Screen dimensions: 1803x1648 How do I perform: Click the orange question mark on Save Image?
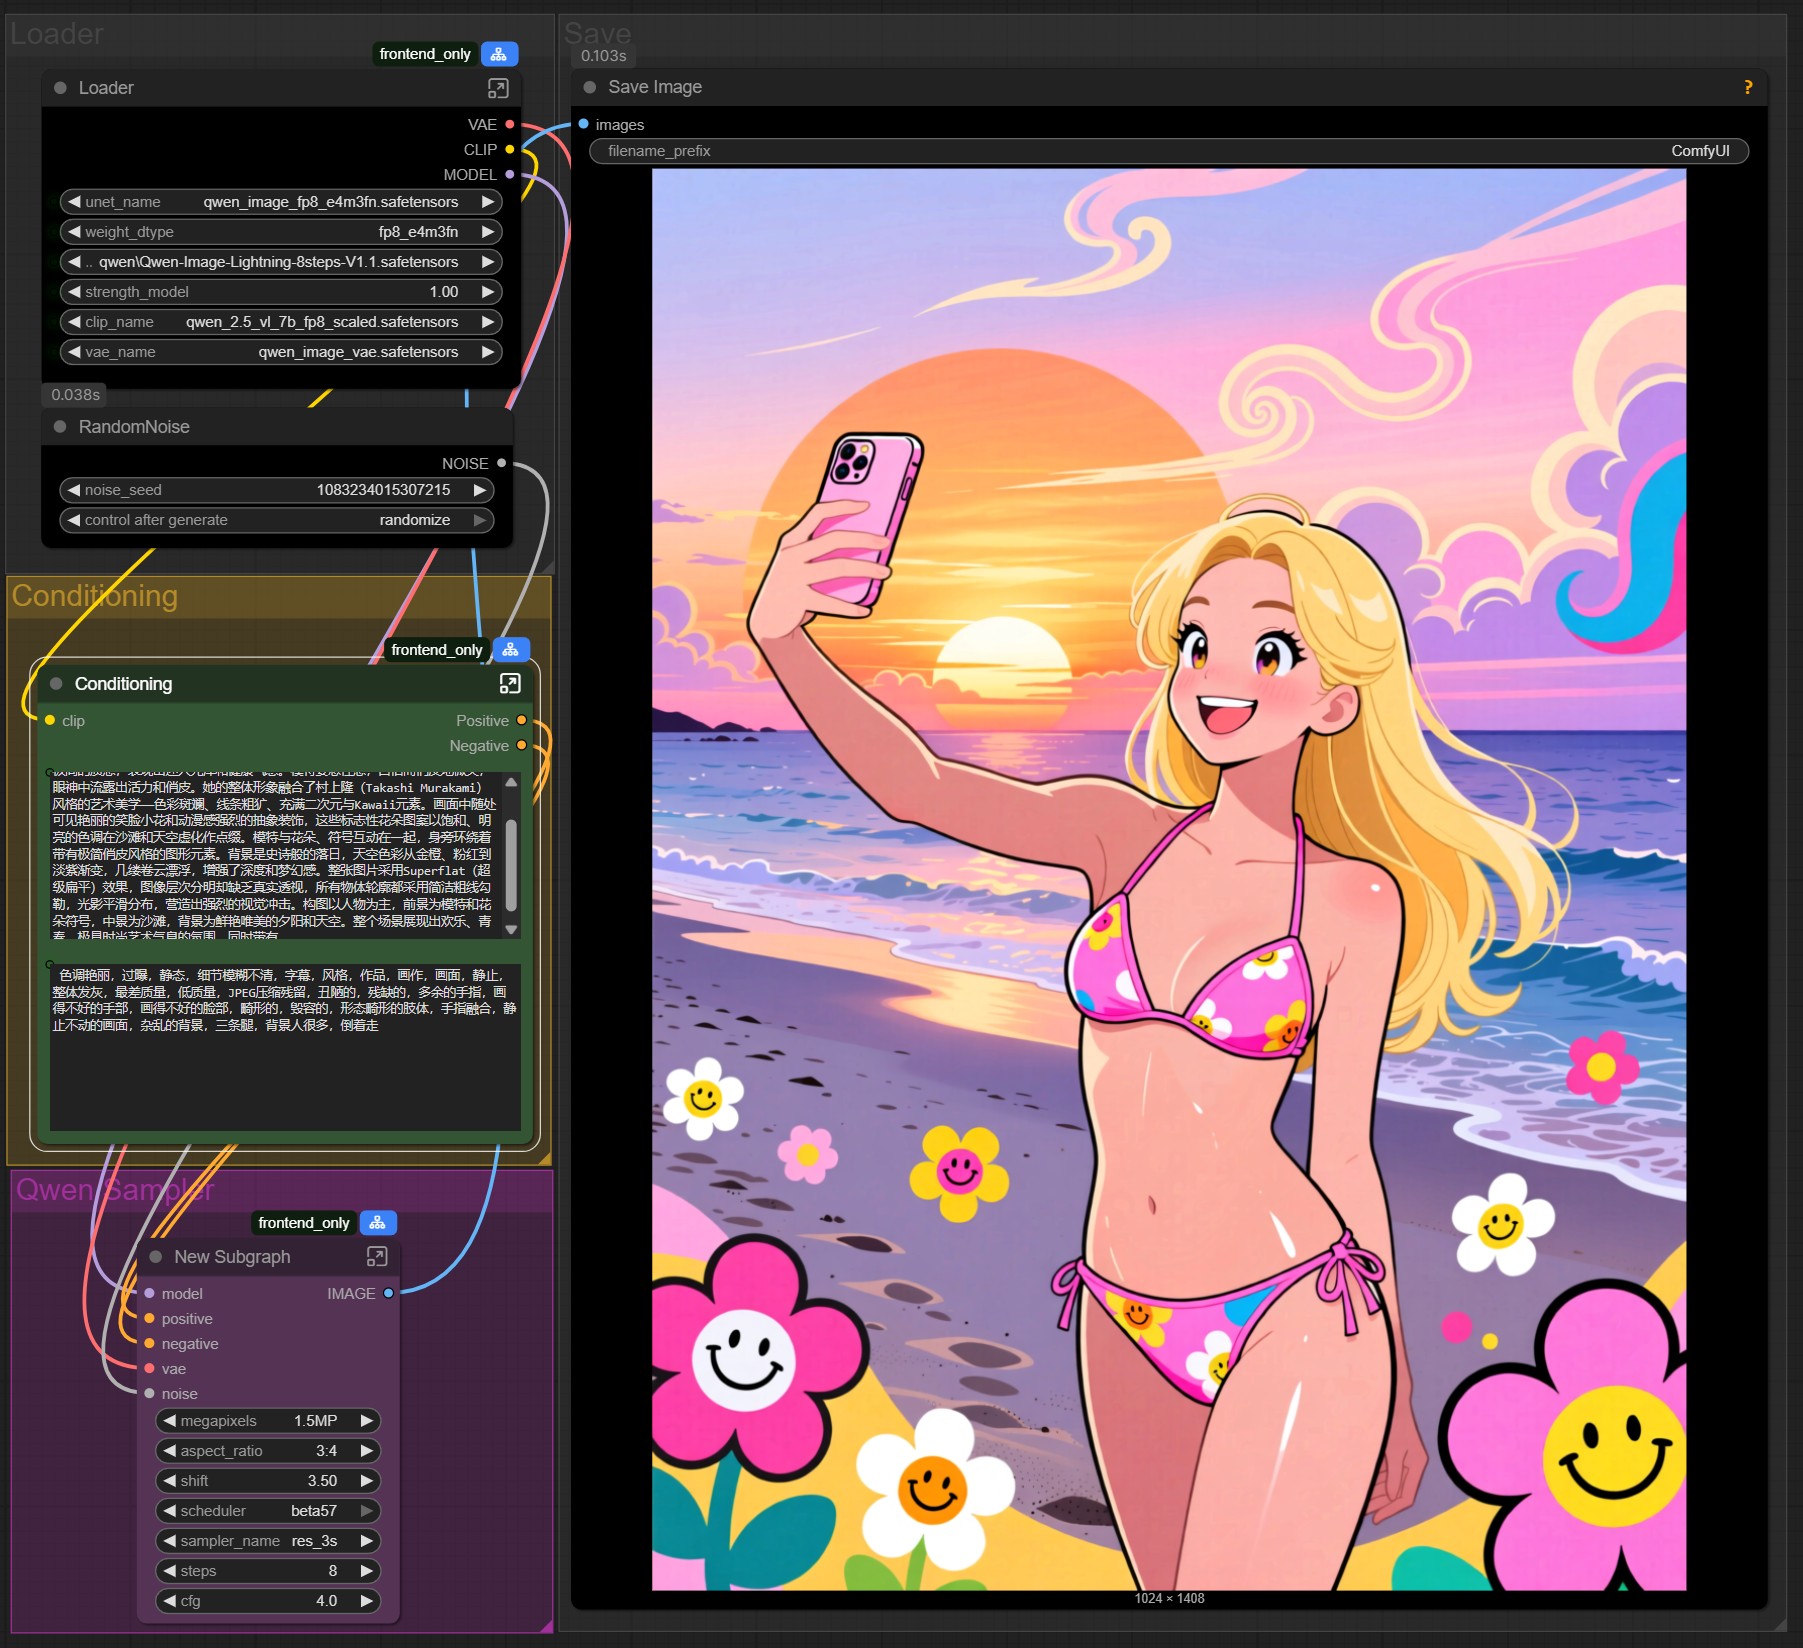pyautogui.click(x=1748, y=87)
